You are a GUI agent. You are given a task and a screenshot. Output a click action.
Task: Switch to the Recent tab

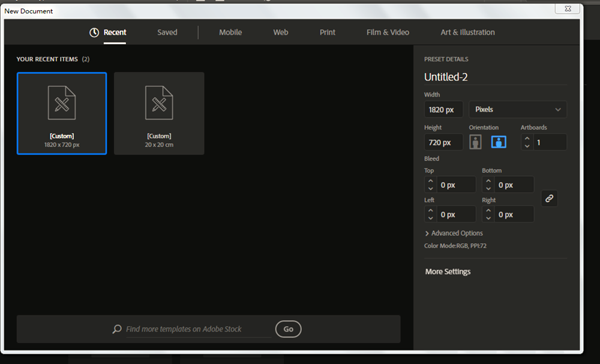[x=115, y=33]
